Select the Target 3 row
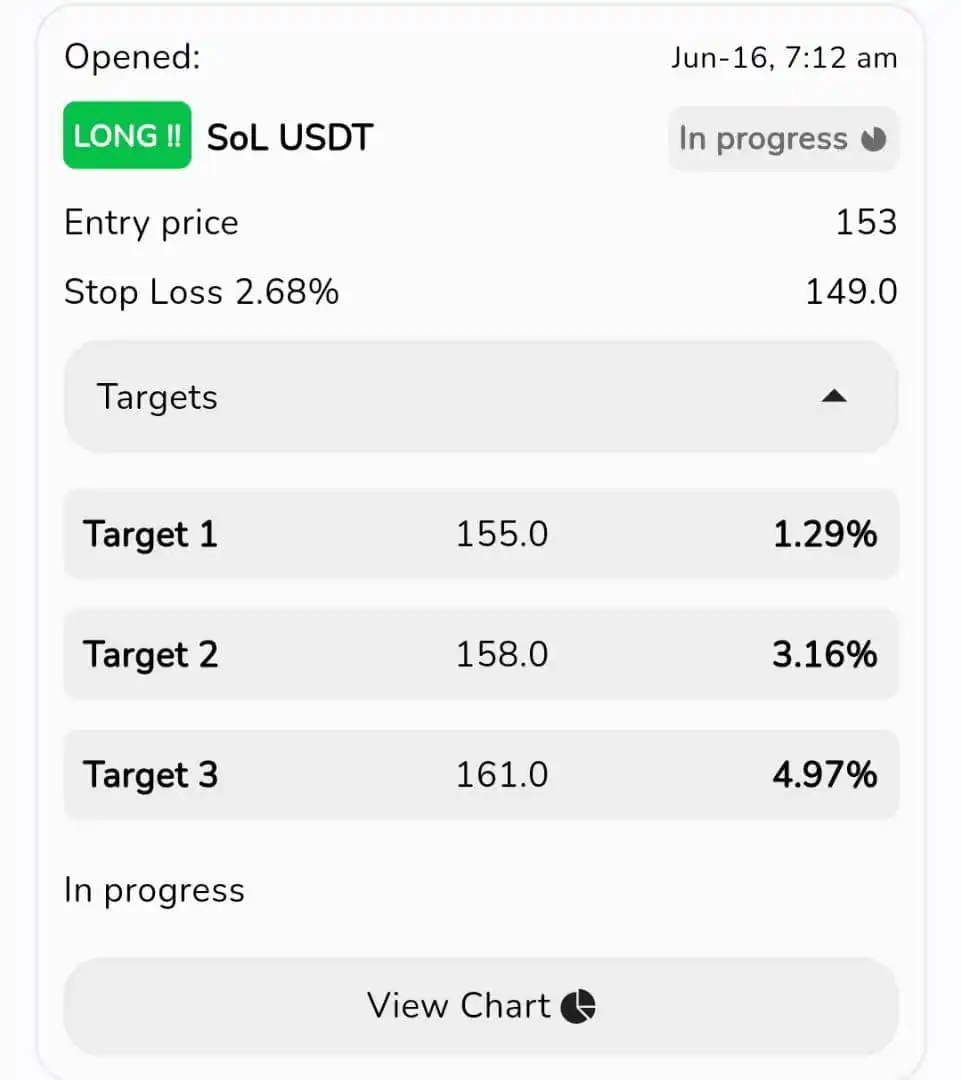This screenshot has height=1080, width=962. coord(481,775)
